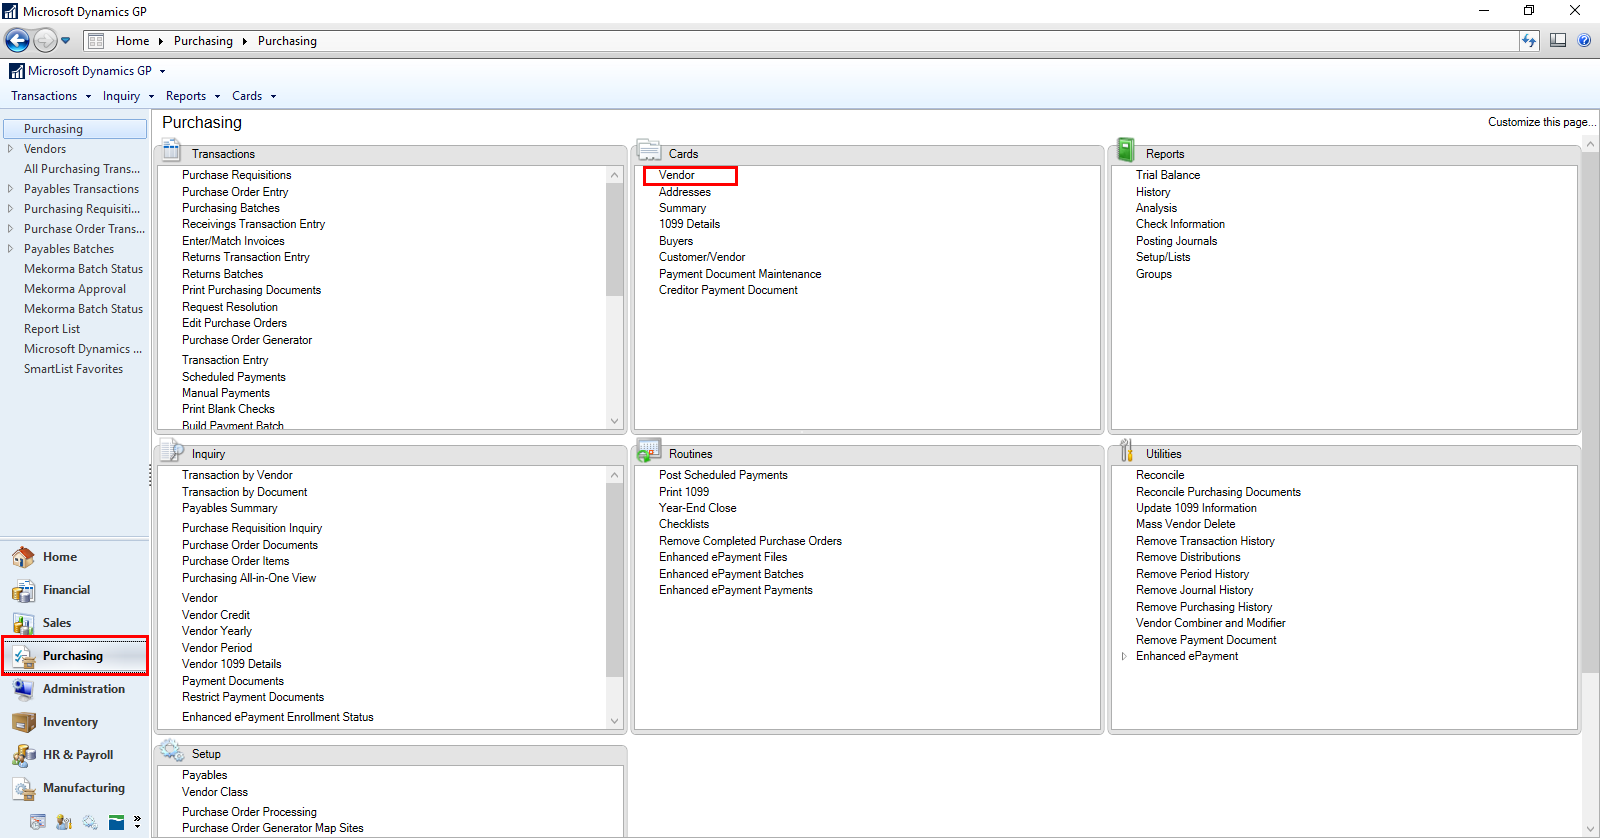The image size is (1600, 840).
Task: Expand Payables Transactions in the sidebar
Action: (11, 189)
